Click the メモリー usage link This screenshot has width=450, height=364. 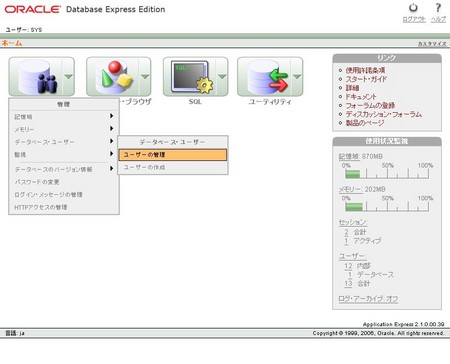click(350, 189)
